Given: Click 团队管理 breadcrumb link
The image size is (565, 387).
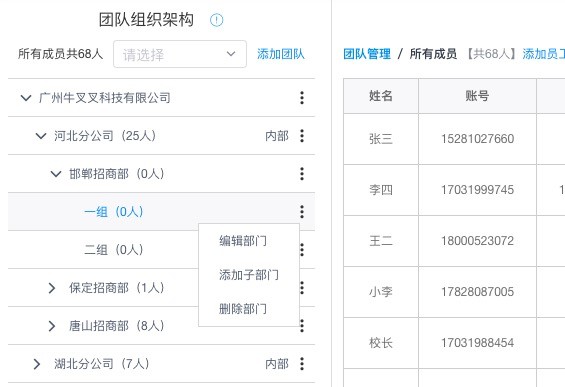Looking at the screenshot, I should tap(367, 54).
